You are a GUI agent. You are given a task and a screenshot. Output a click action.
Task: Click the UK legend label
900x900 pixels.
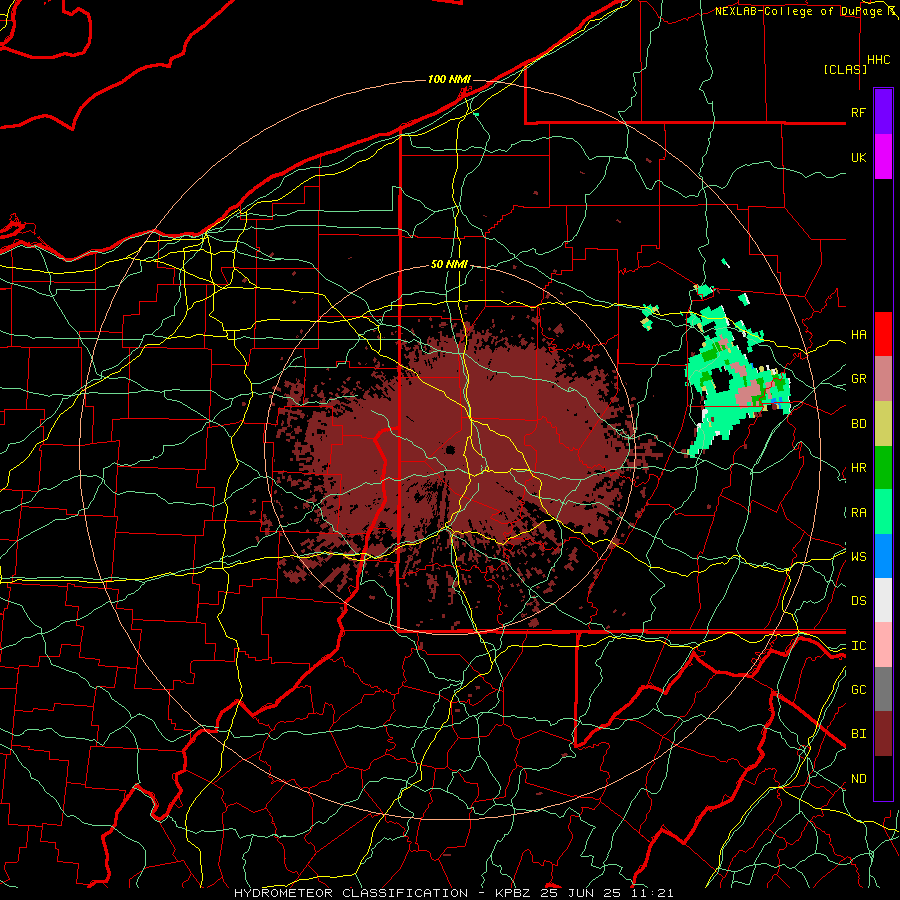click(858, 158)
